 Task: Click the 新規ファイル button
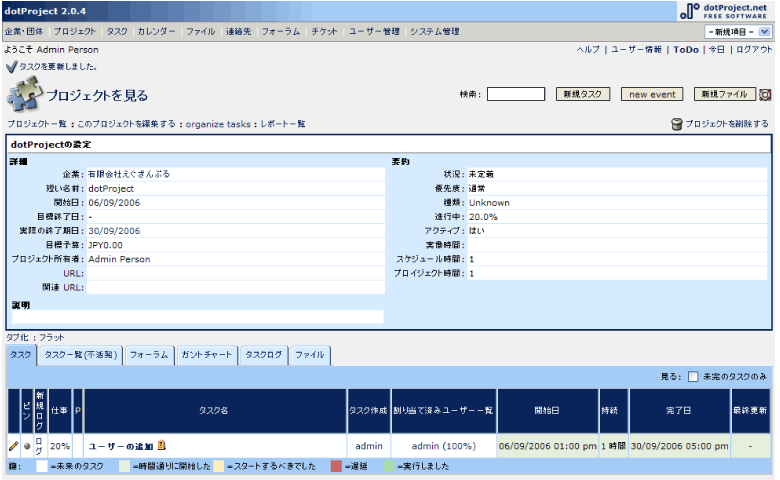(x=724, y=94)
